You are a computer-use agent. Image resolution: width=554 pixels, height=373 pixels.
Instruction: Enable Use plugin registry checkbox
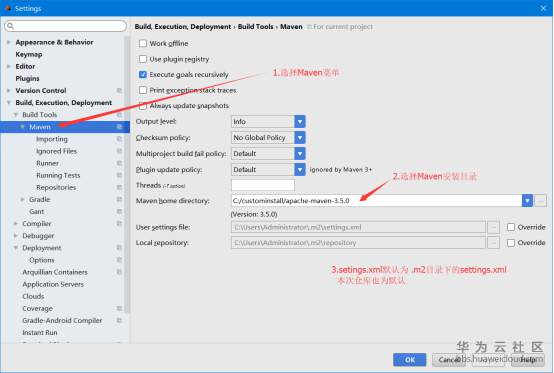tap(143, 59)
